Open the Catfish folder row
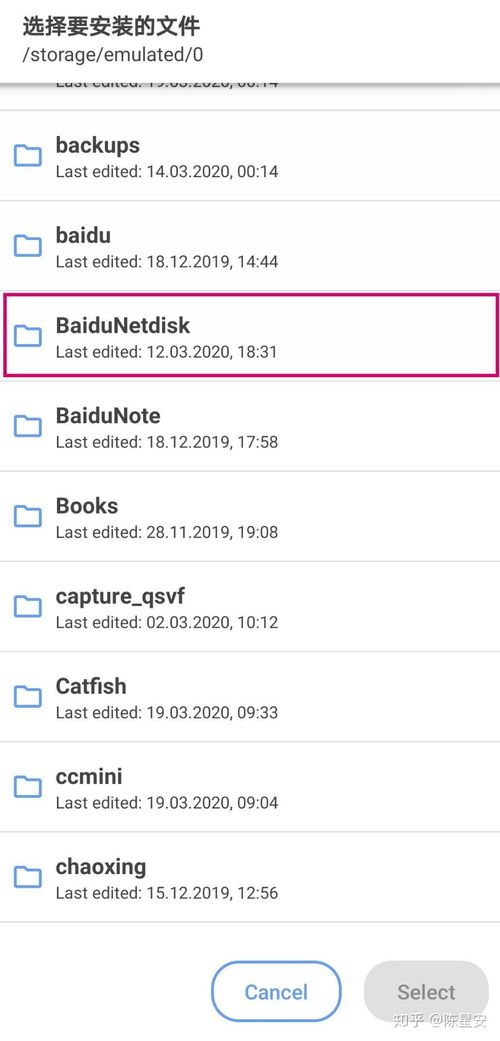This screenshot has width=500, height=1041. pos(250,696)
